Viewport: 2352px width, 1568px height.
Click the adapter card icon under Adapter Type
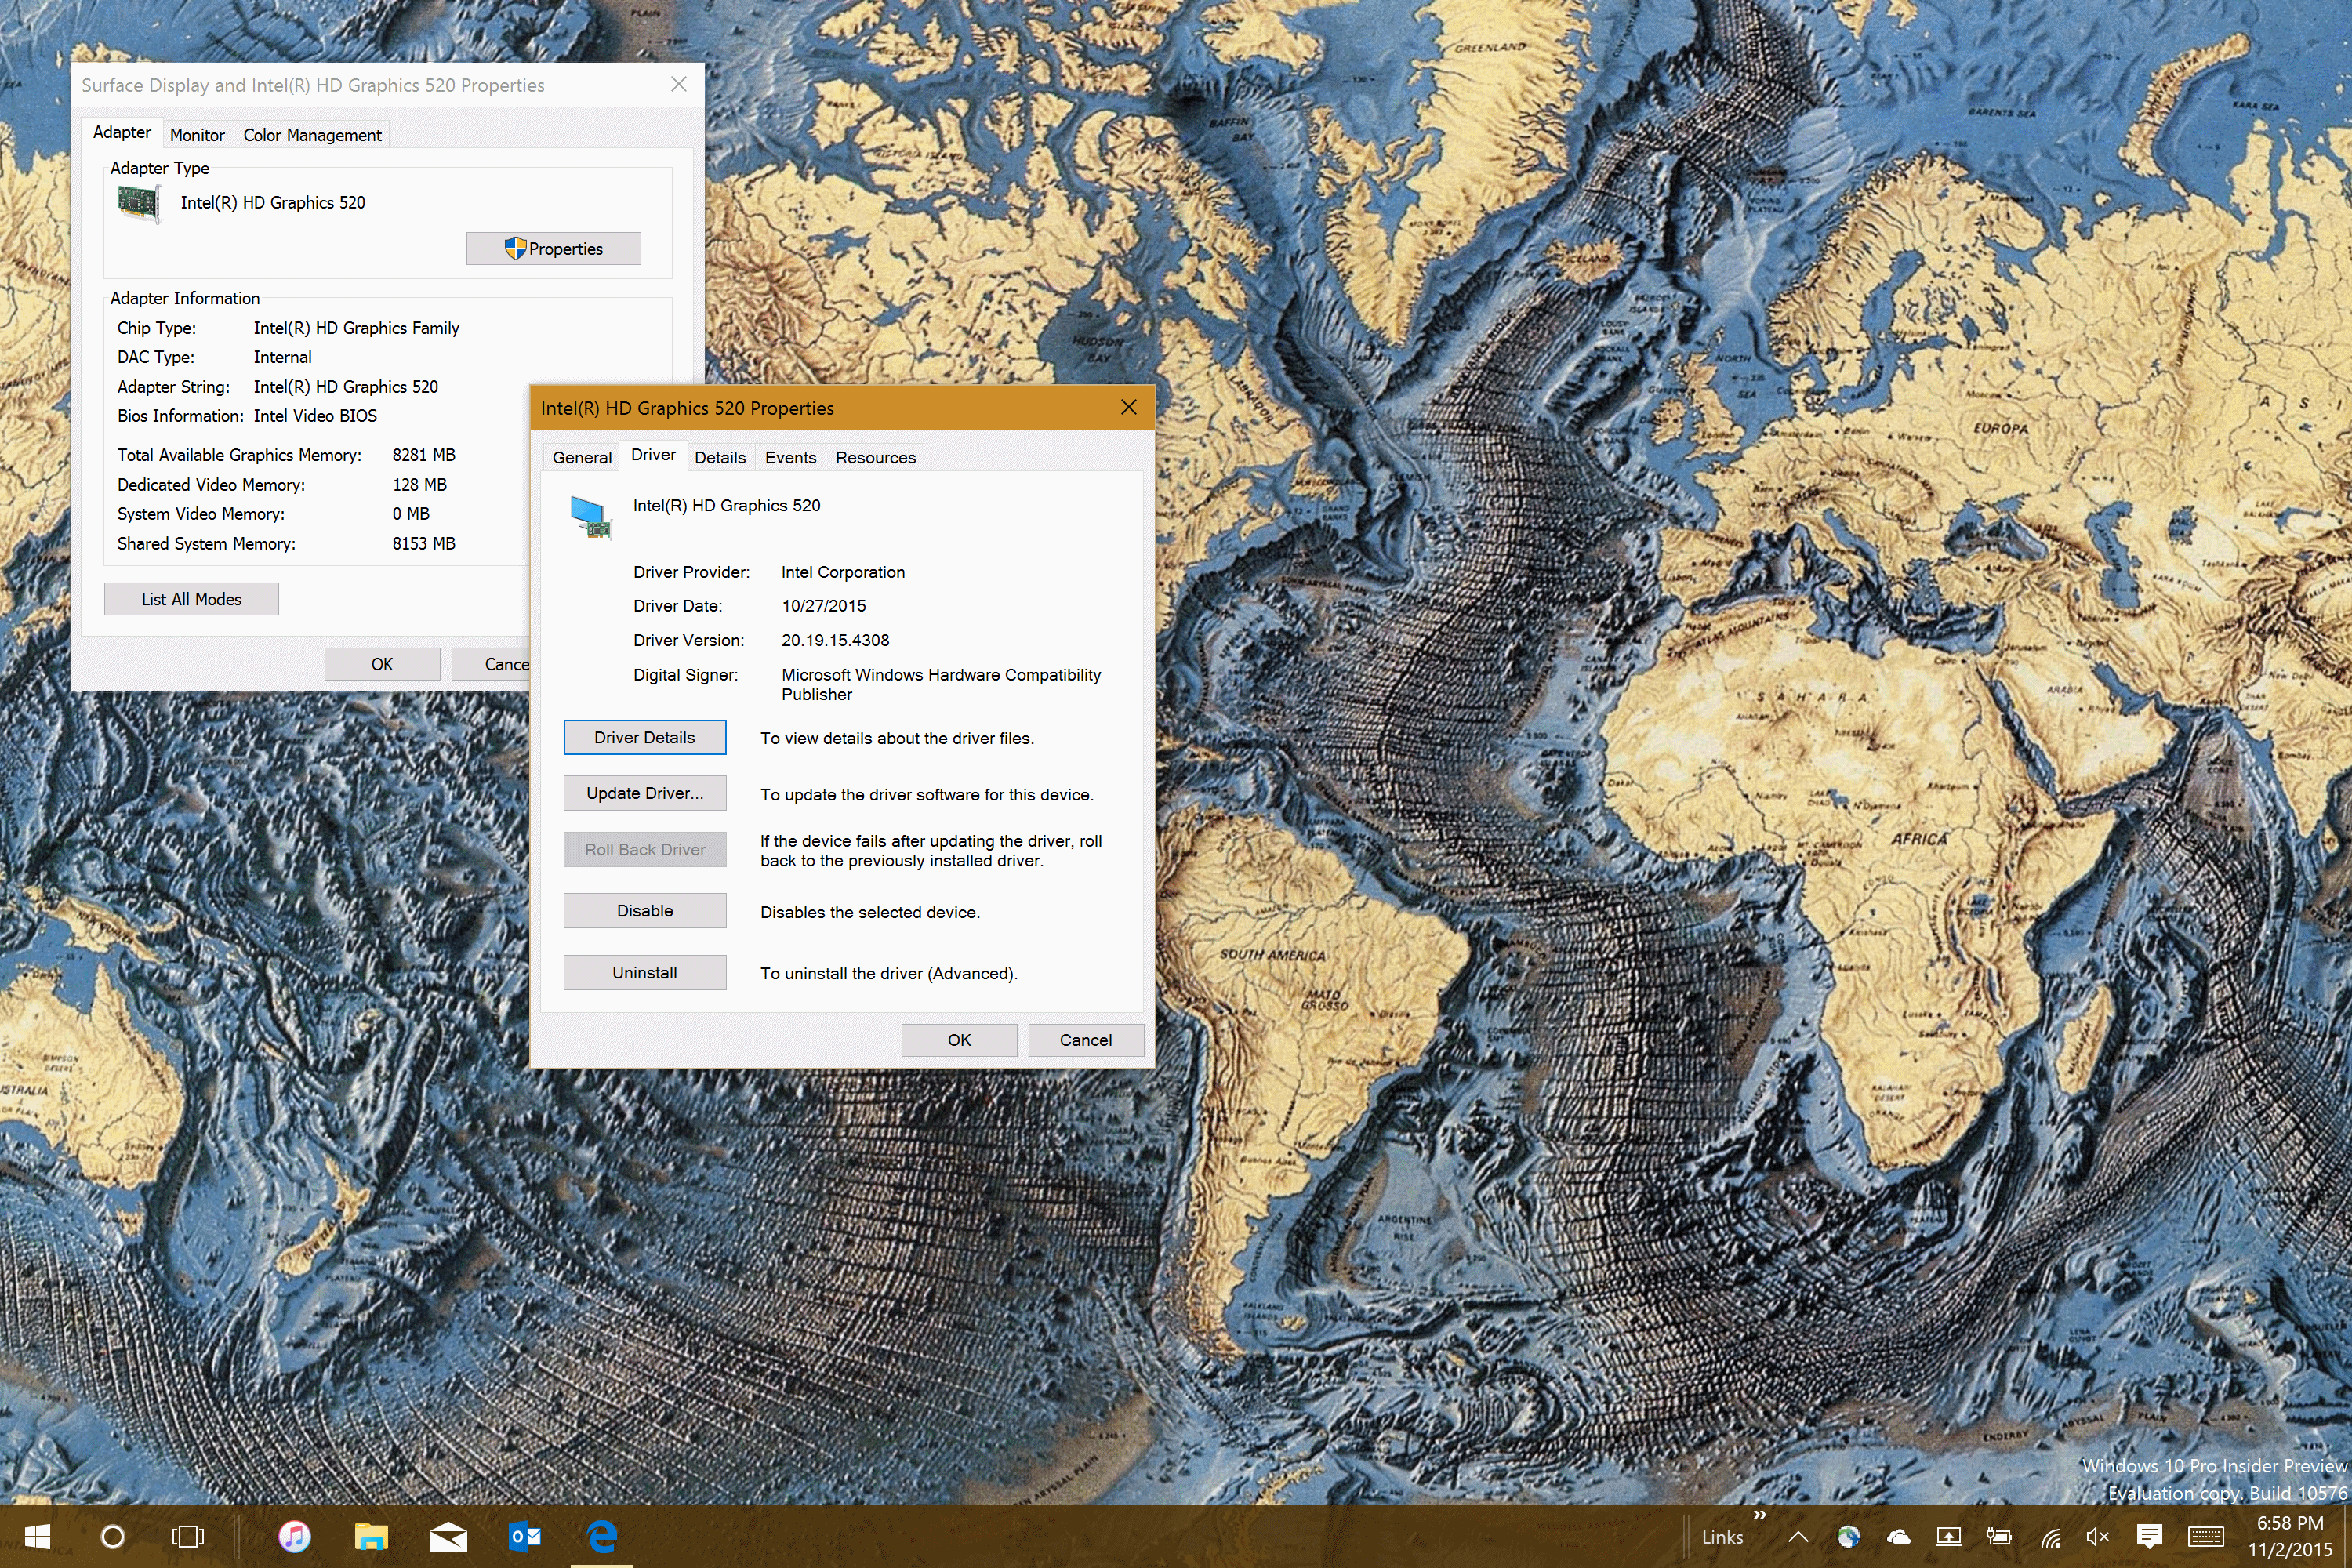point(139,204)
